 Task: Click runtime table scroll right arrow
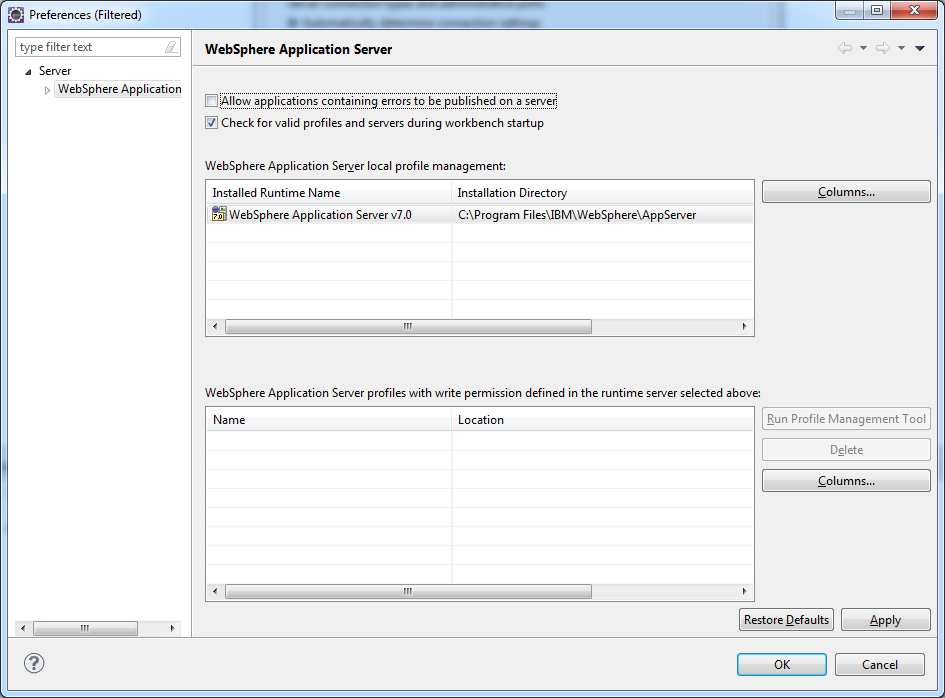744,326
